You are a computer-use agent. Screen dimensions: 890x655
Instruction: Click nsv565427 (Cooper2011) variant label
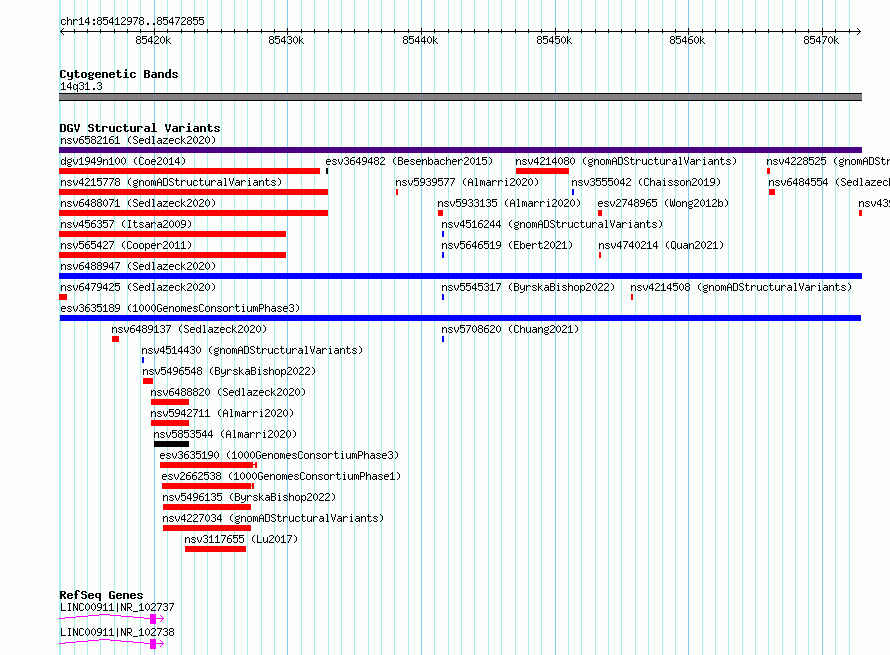coord(126,245)
